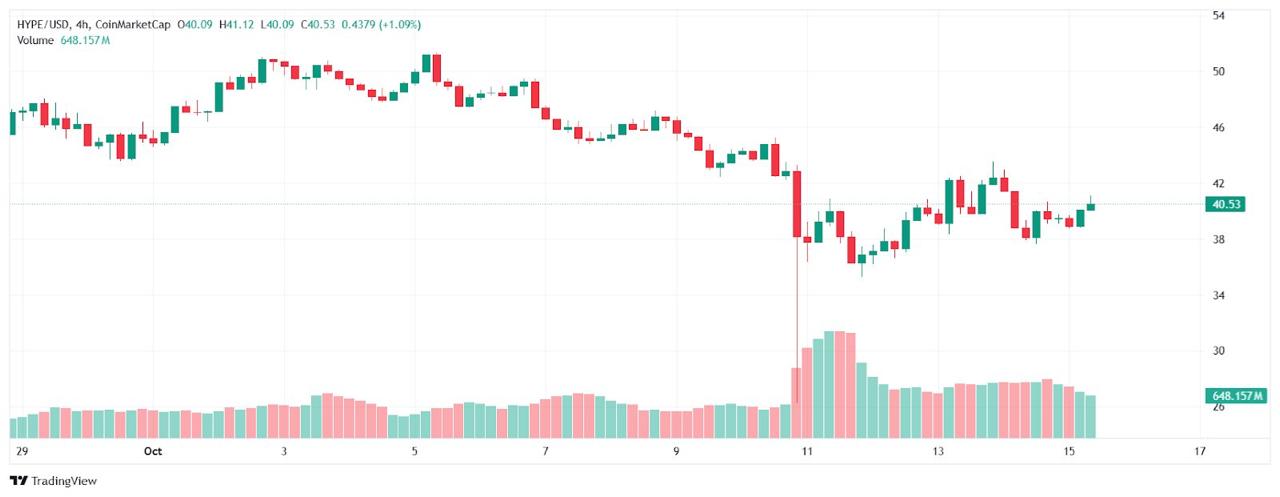Click the Volume indicator label
The height and width of the screenshot is (497, 1280).
coord(36,39)
